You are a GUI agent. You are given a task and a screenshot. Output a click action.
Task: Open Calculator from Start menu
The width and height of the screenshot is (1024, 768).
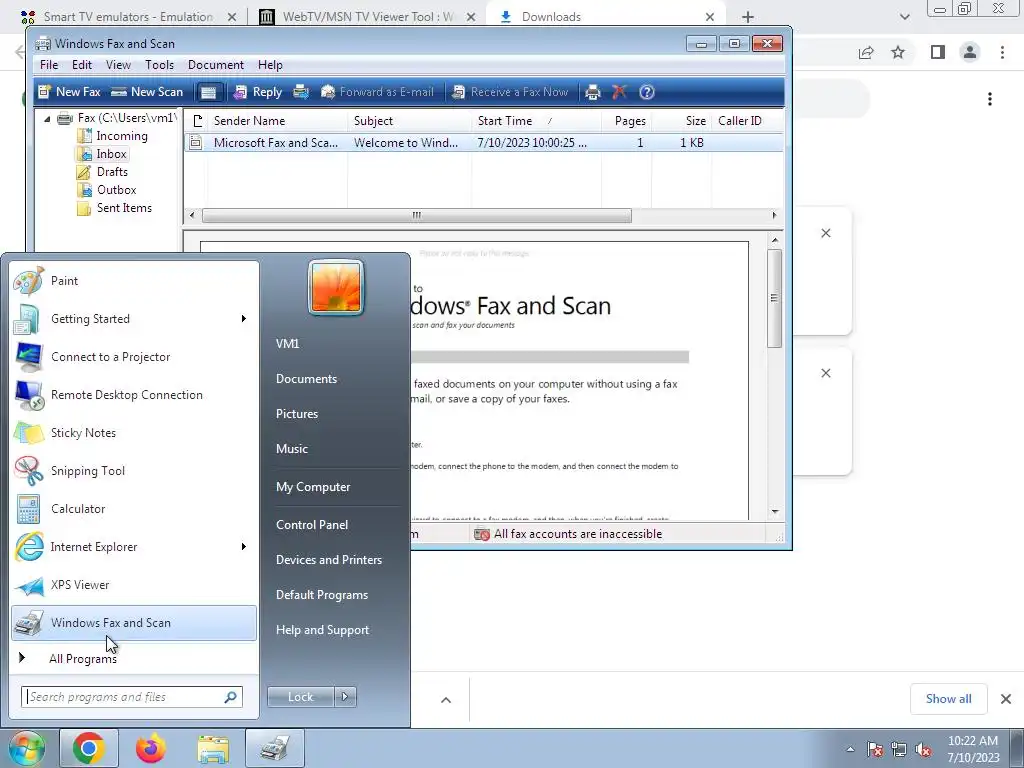coord(135,509)
